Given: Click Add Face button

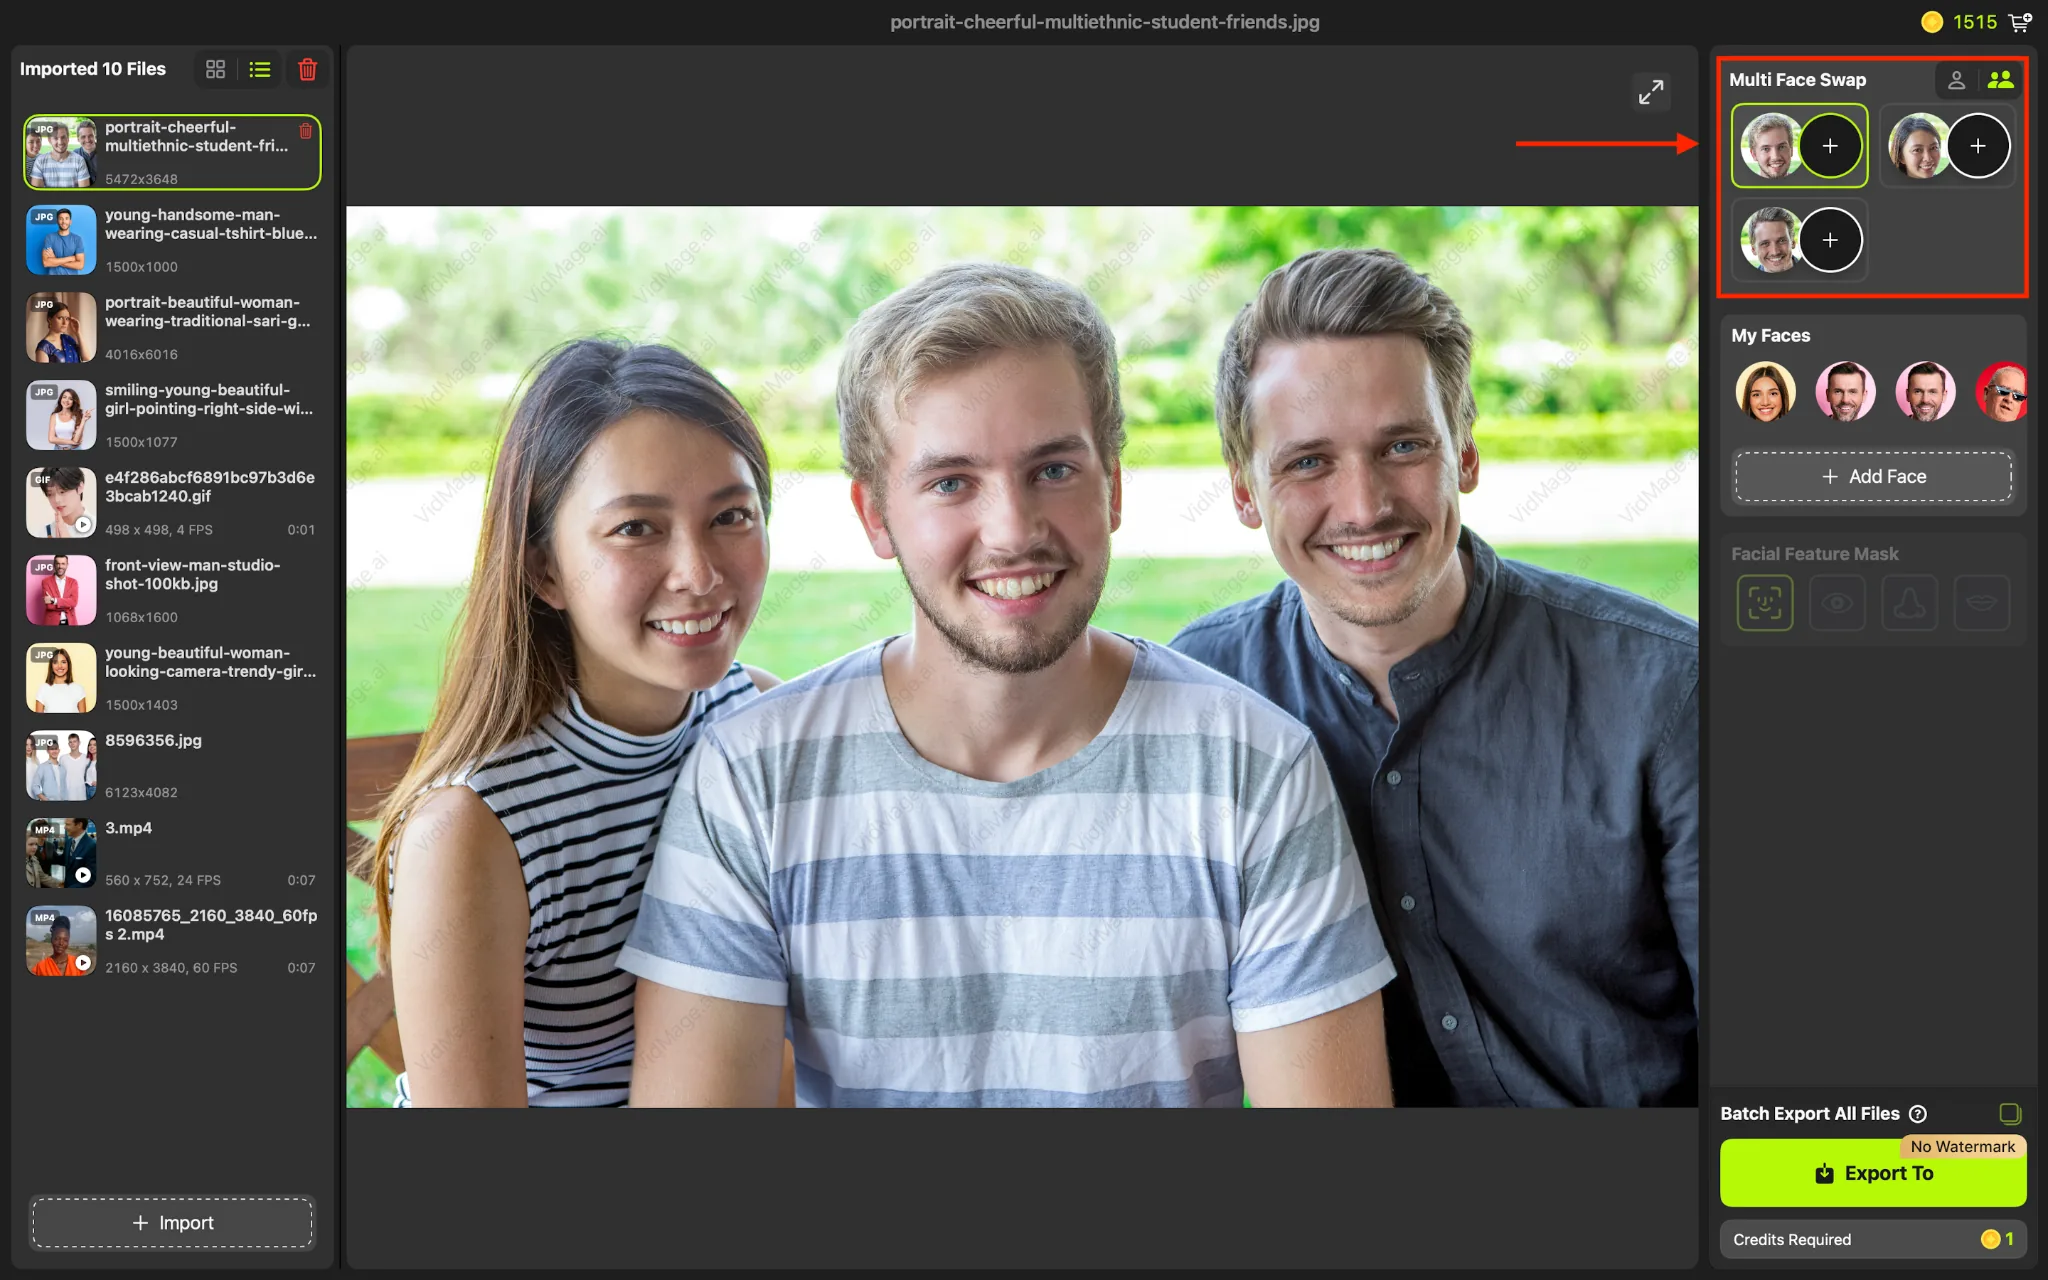Looking at the screenshot, I should (x=1873, y=477).
